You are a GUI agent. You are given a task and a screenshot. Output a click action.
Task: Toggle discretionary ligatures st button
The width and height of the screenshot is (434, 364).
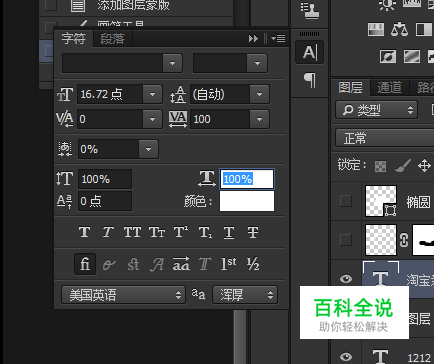(x=133, y=264)
